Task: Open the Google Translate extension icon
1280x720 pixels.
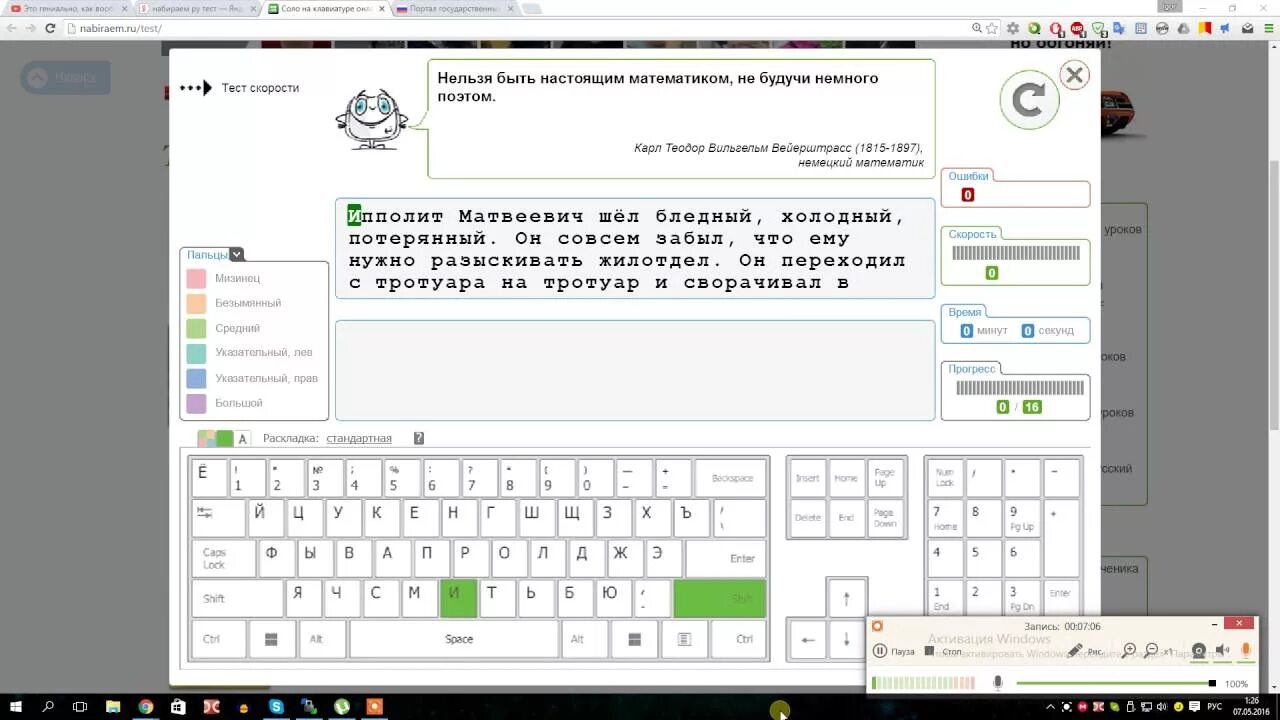Action: pyautogui.click(x=1121, y=28)
